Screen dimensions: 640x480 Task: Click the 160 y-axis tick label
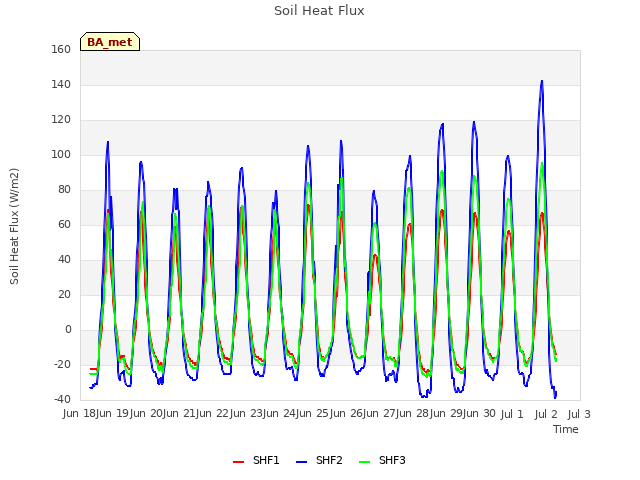point(61,49)
